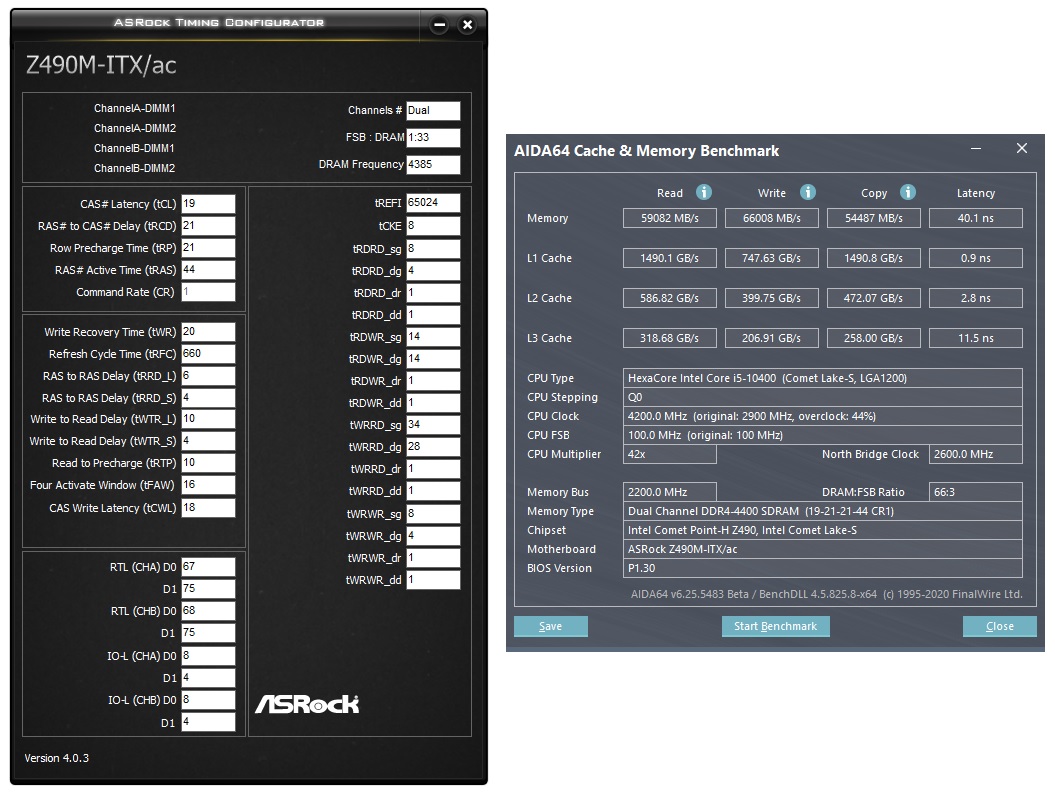Minimize the AIDA64 benchmark window
Screen dimensions: 1055x797
(976, 149)
